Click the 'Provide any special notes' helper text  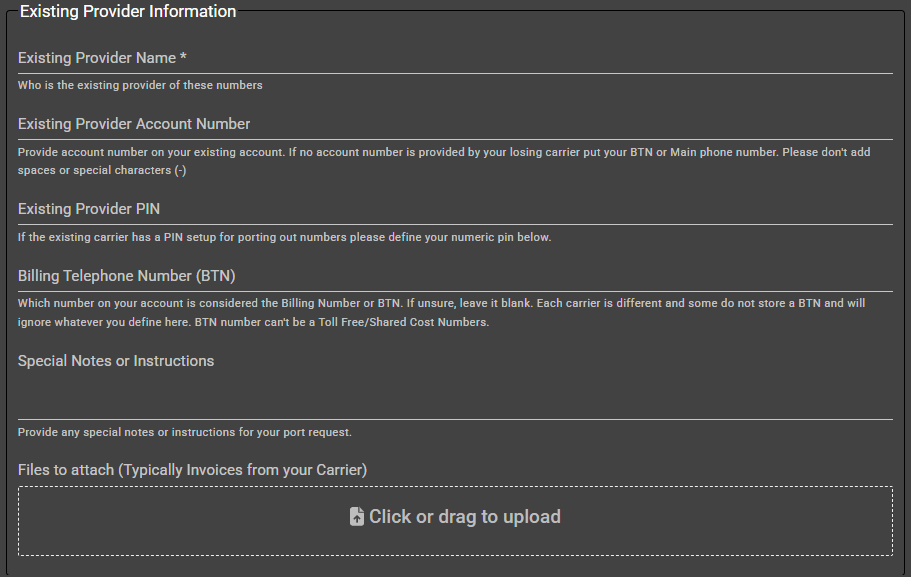185,433
